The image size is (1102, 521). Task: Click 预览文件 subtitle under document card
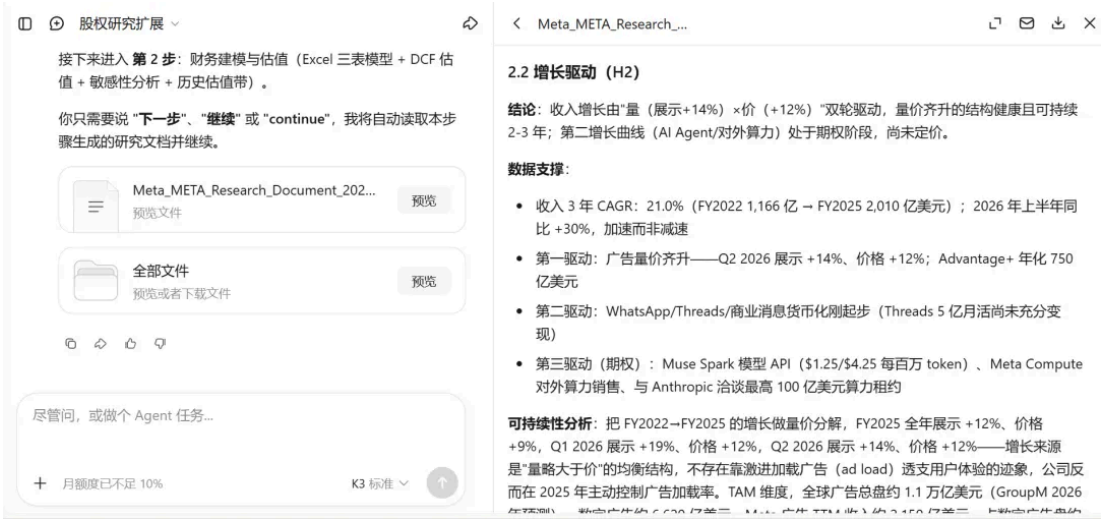(x=157, y=212)
